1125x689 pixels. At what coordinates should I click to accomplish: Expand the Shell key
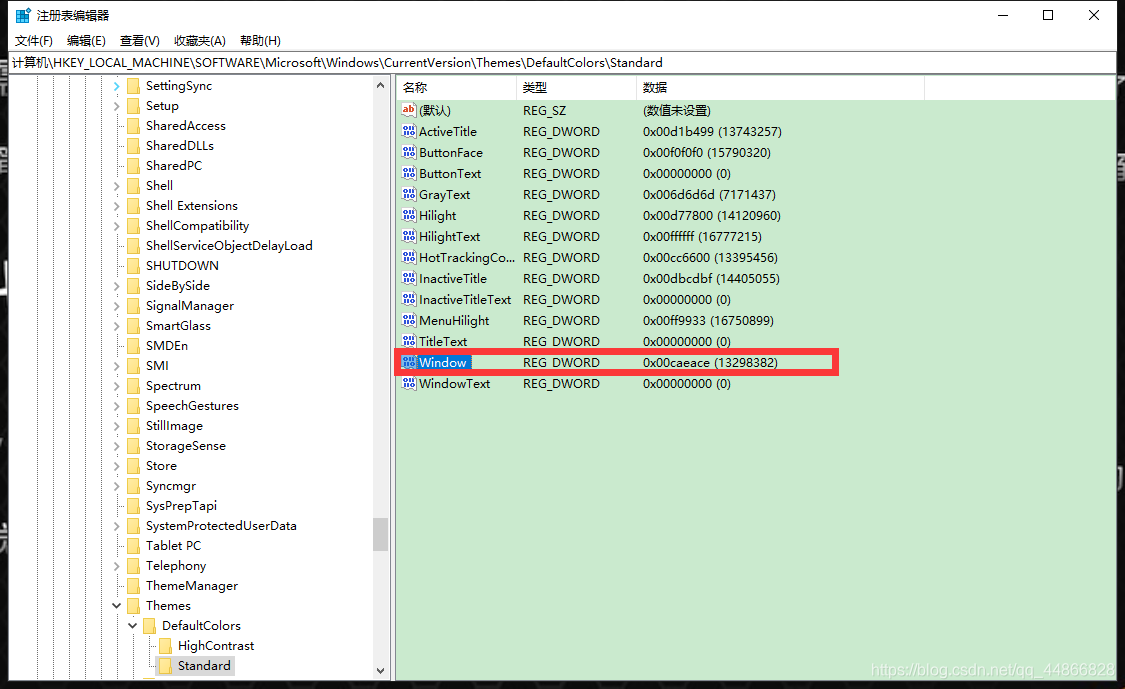click(x=116, y=186)
